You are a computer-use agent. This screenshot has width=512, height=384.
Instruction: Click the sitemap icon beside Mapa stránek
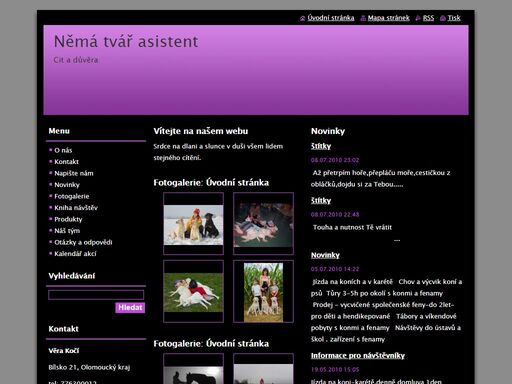(x=363, y=18)
